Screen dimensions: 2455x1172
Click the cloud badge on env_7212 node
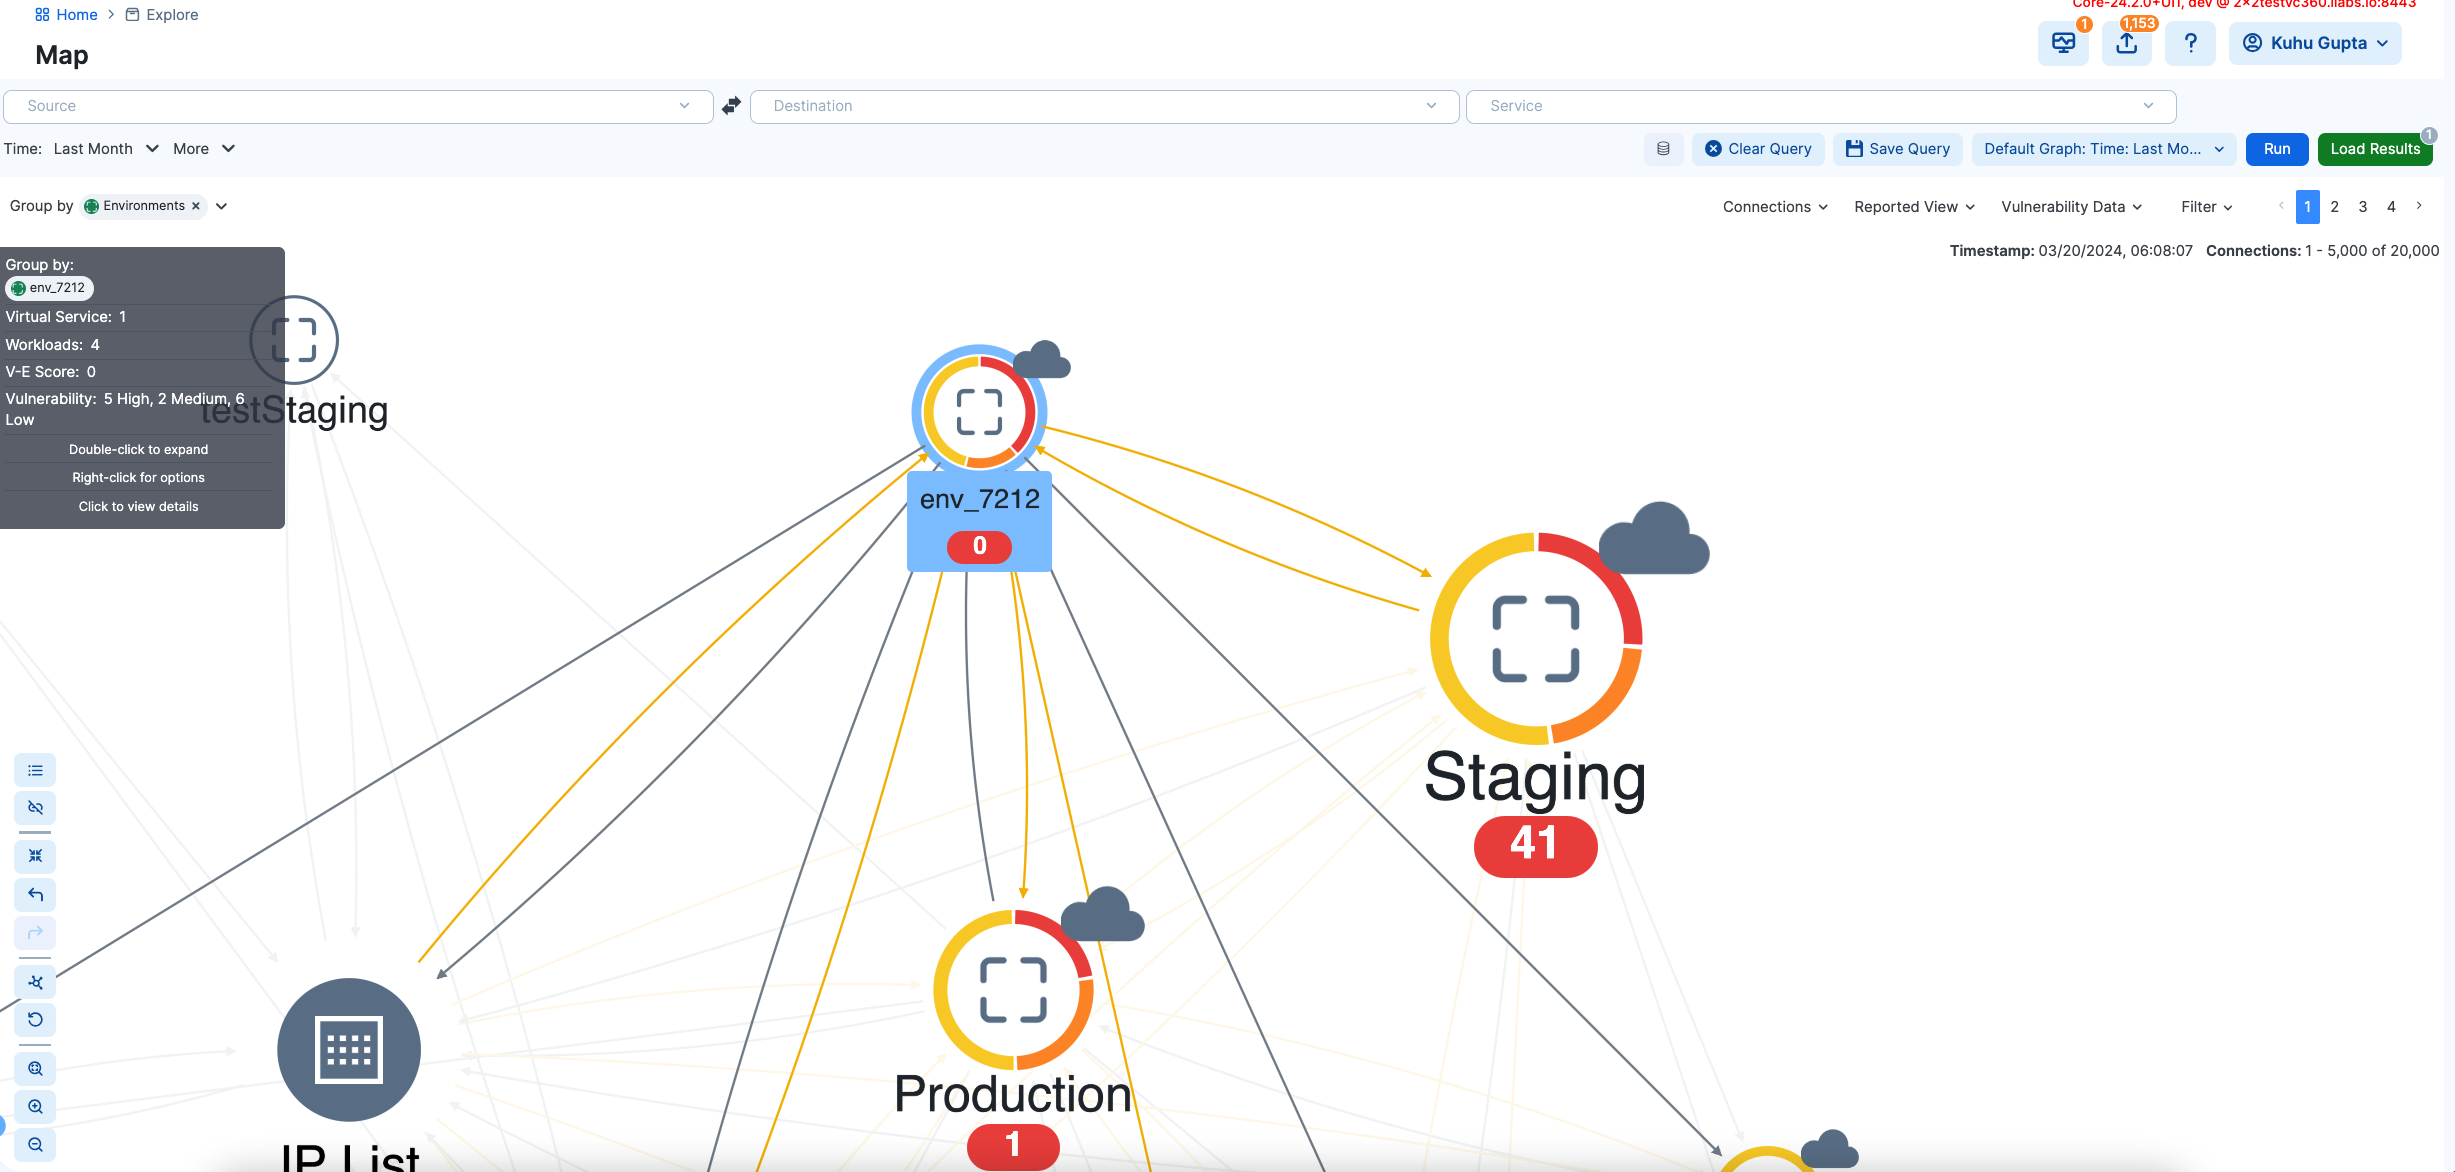pyautogui.click(x=1042, y=359)
